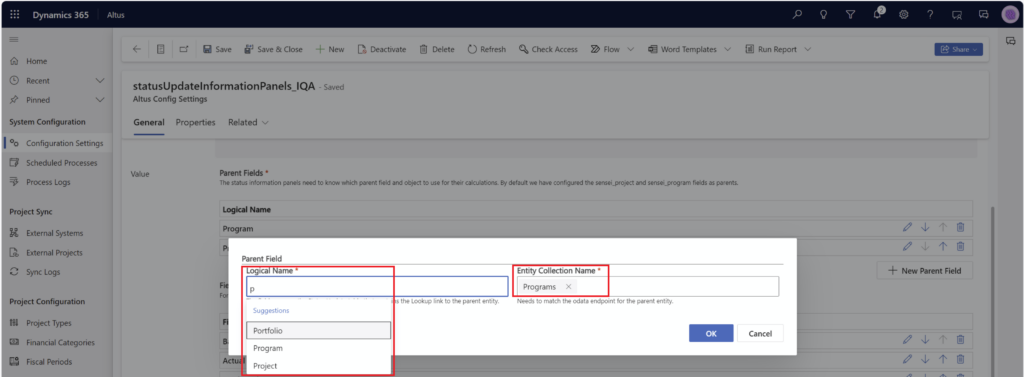Move the Program row down
1024x377 pixels.
[x=925, y=227]
